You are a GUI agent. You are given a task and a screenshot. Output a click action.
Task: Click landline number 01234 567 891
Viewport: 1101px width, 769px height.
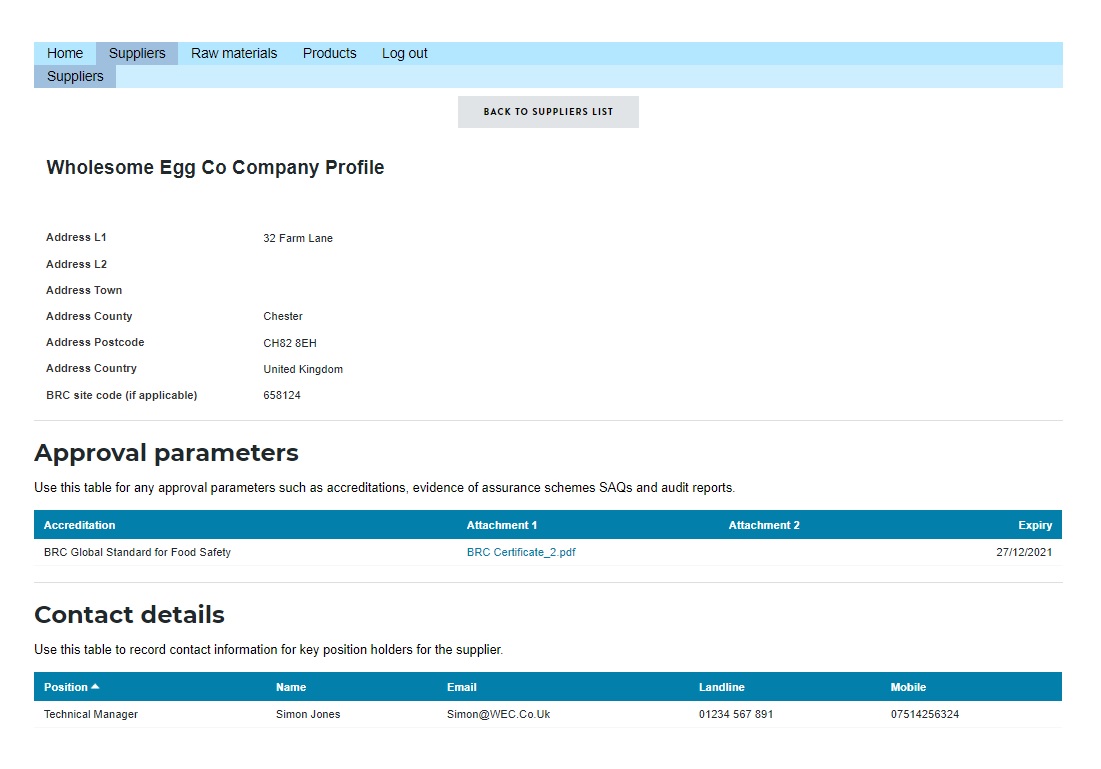(x=736, y=714)
